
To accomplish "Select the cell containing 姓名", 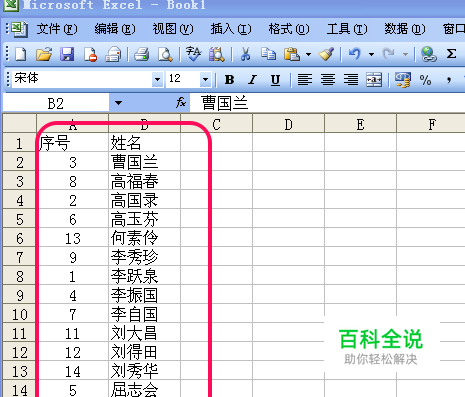I will 144,143.
